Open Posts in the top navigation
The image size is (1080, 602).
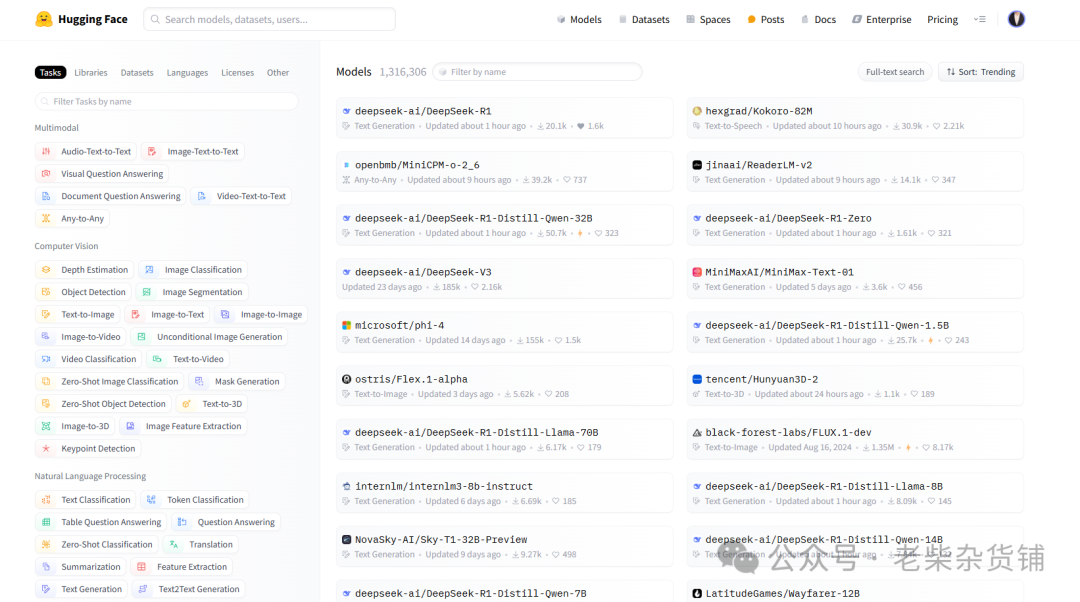click(766, 19)
